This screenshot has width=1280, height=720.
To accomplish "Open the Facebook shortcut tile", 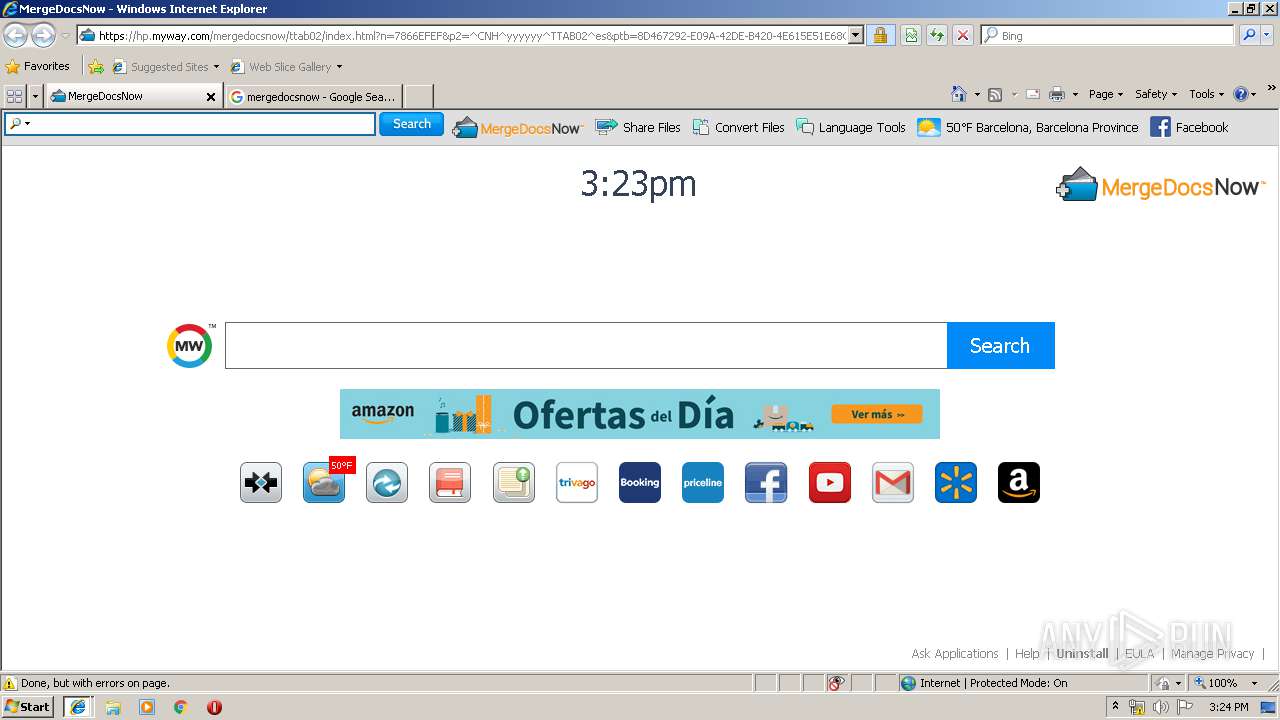I will 766,483.
